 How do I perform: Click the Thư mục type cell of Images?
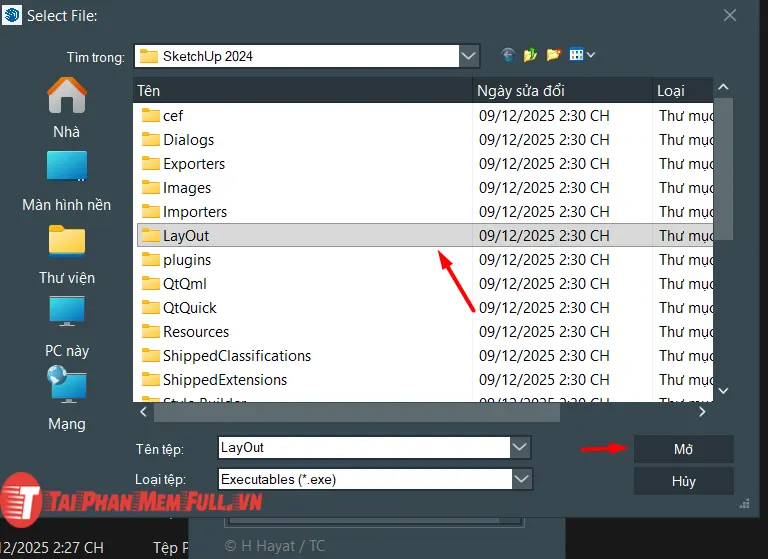(686, 188)
